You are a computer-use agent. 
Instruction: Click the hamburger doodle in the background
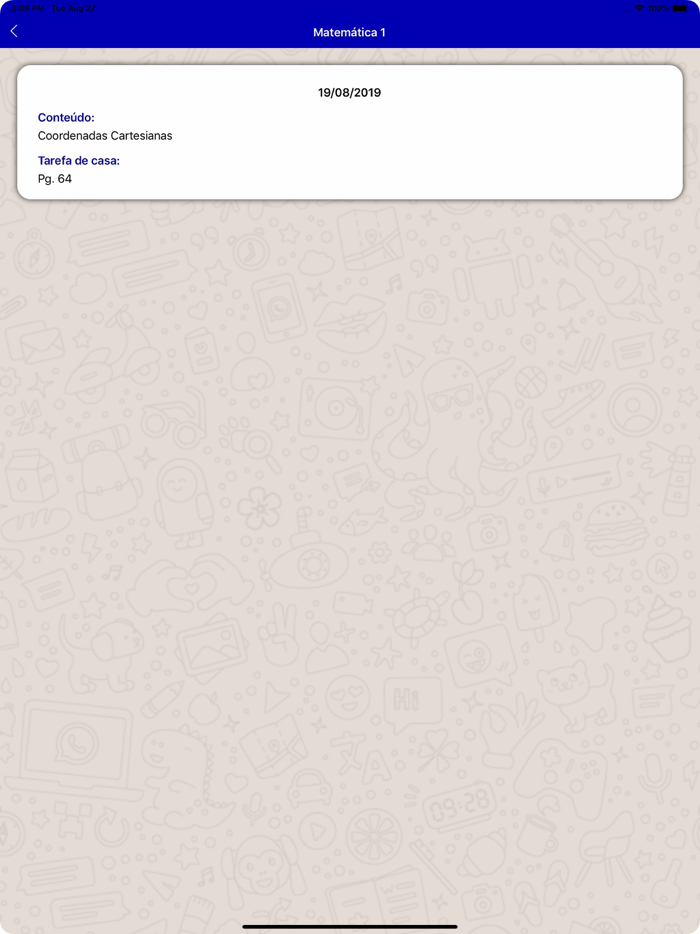[x=615, y=529]
